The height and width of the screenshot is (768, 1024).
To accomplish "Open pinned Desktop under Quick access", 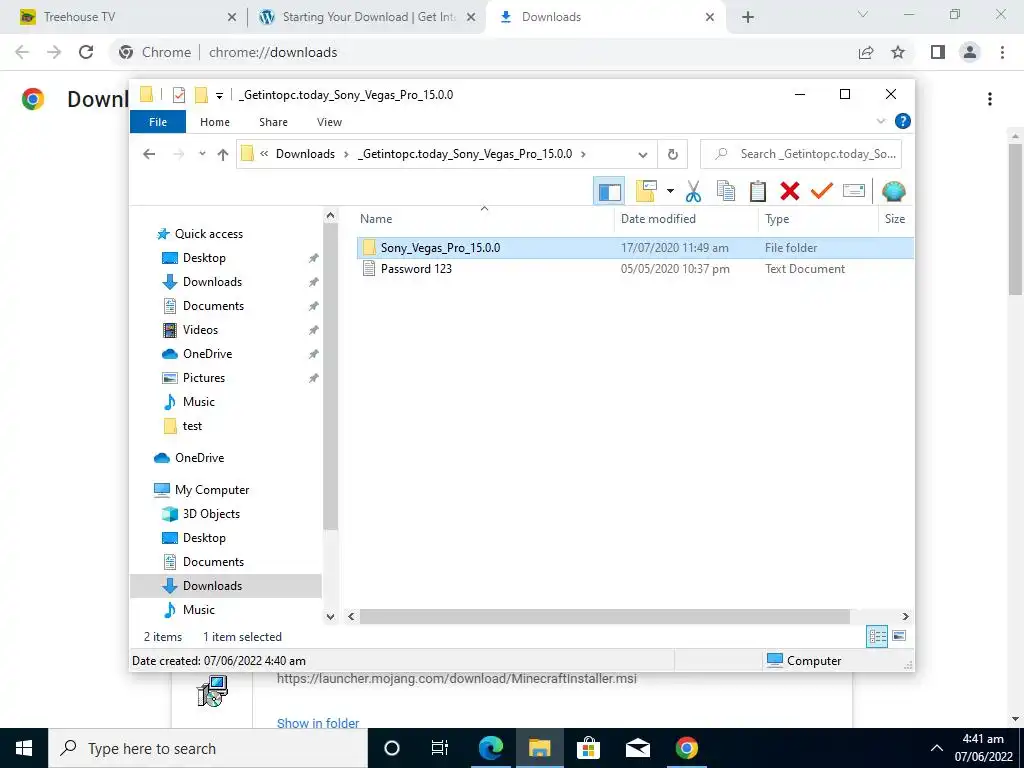I will [x=204, y=258].
